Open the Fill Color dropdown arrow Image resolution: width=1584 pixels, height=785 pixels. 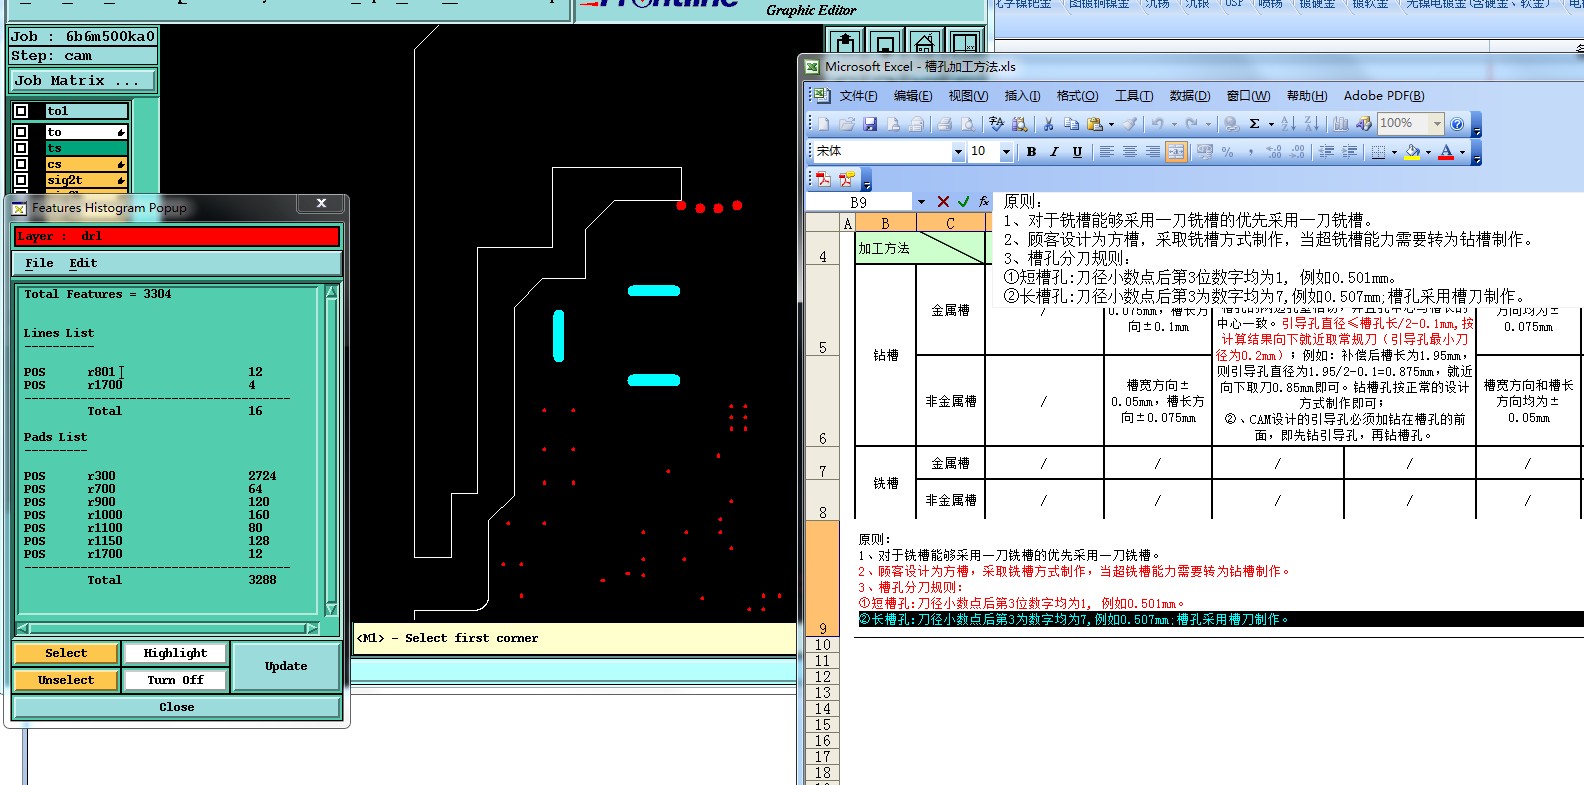click(1428, 152)
